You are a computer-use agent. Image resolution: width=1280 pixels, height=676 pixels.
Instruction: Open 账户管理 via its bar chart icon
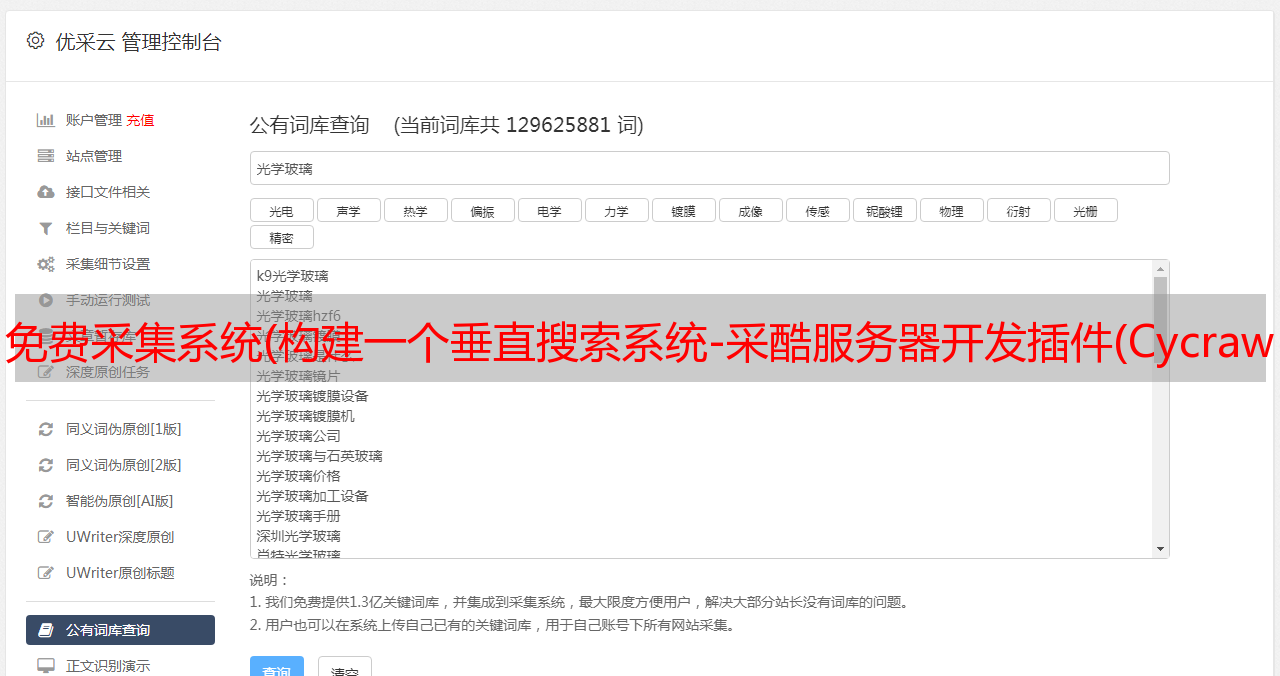[46, 120]
